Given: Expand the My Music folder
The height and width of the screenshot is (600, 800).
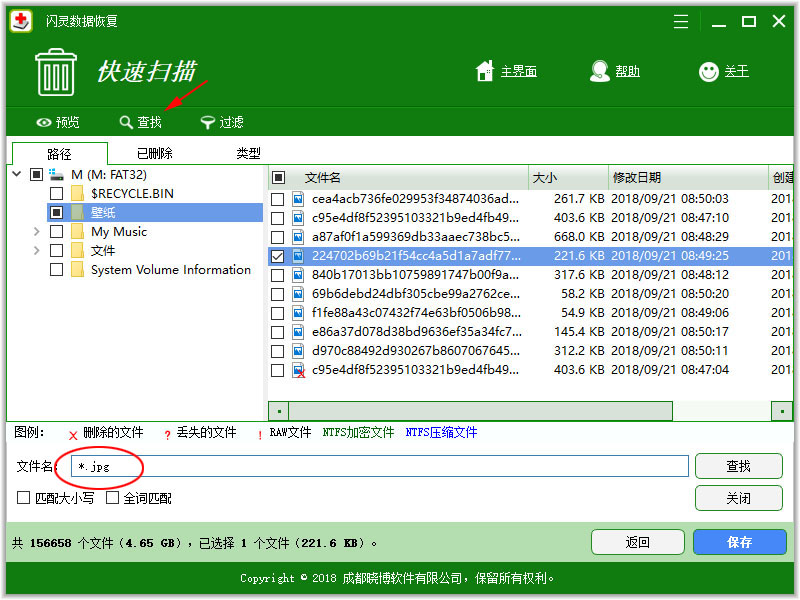Looking at the screenshot, I should pyautogui.click(x=37, y=232).
